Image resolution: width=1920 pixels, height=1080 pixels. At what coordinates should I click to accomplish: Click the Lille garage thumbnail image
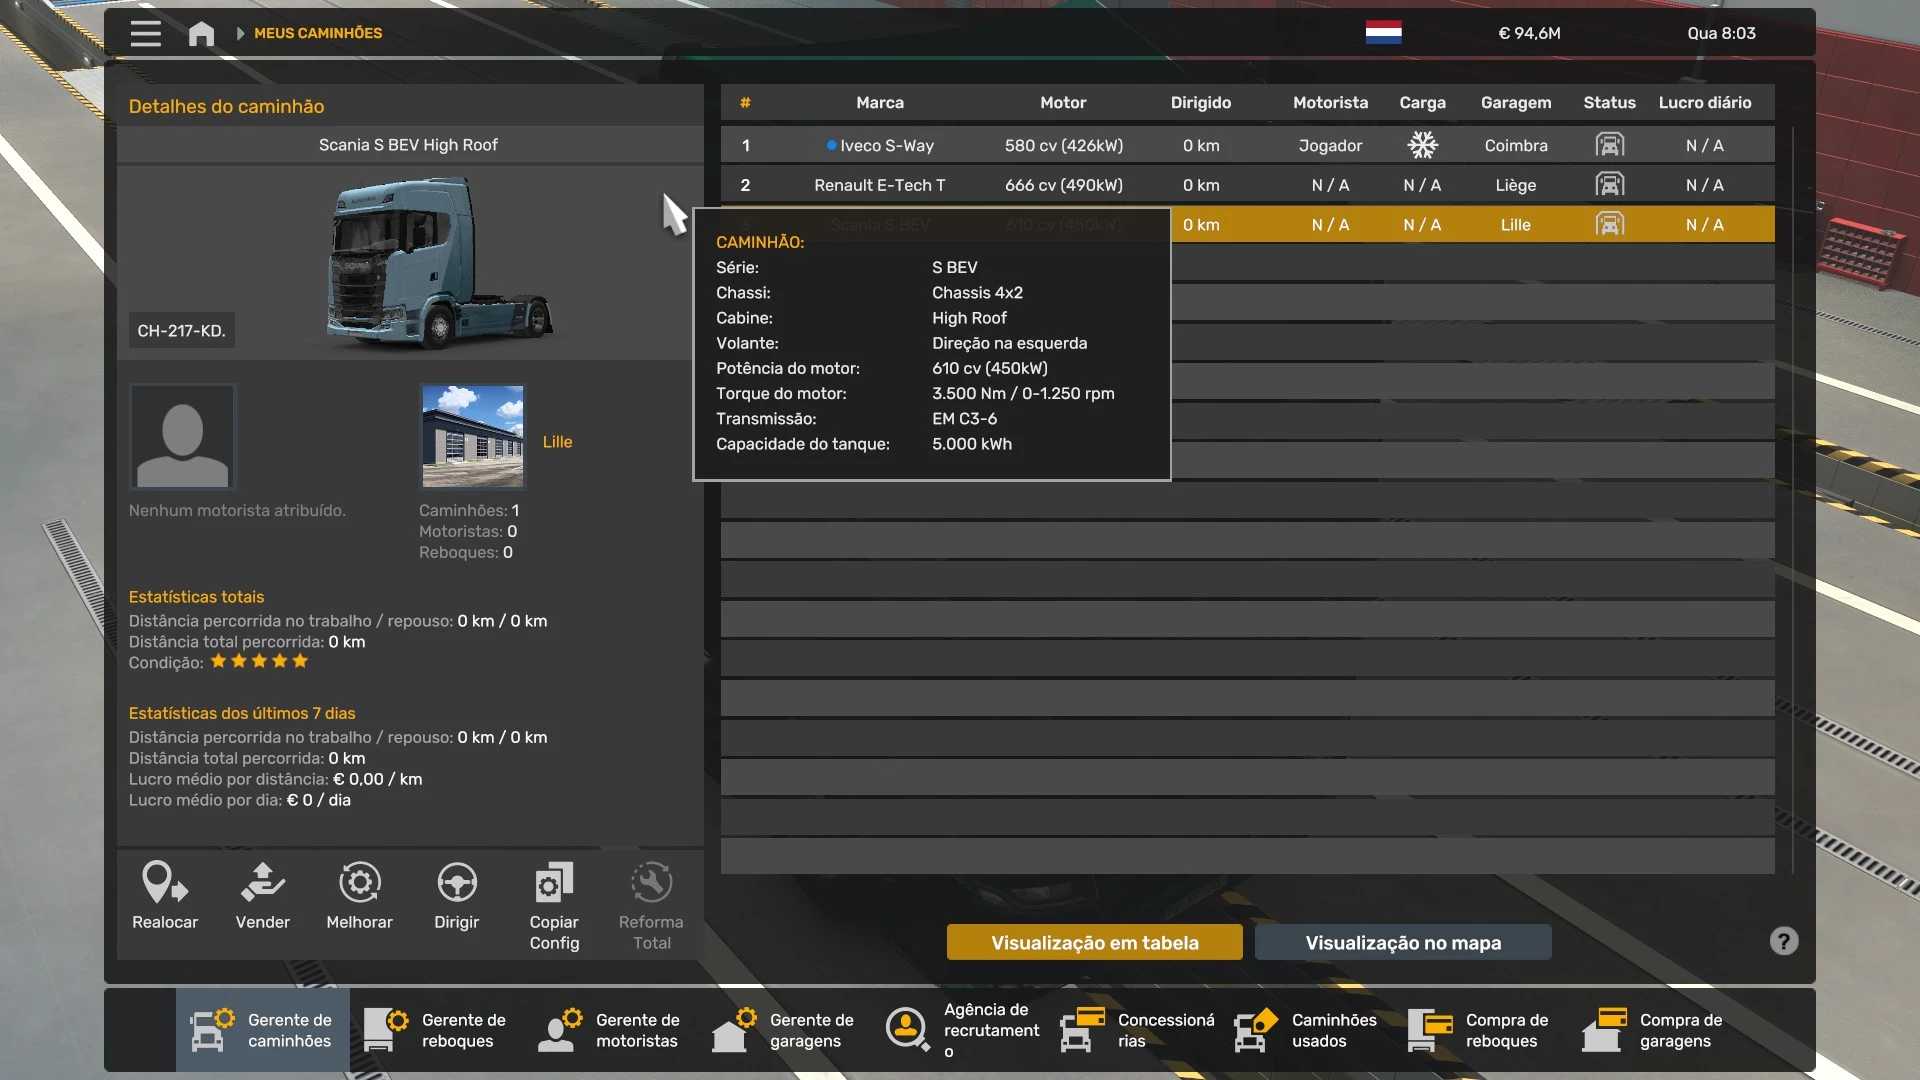pos(472,436)
